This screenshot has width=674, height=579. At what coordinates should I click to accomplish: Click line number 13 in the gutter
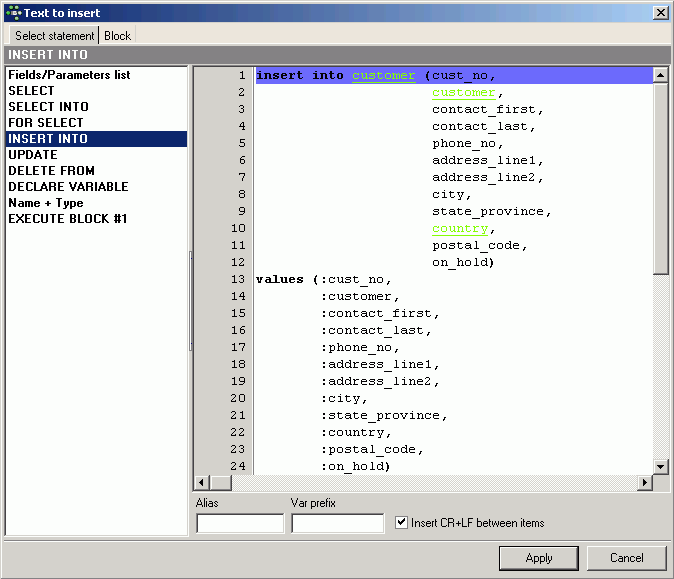238,279
